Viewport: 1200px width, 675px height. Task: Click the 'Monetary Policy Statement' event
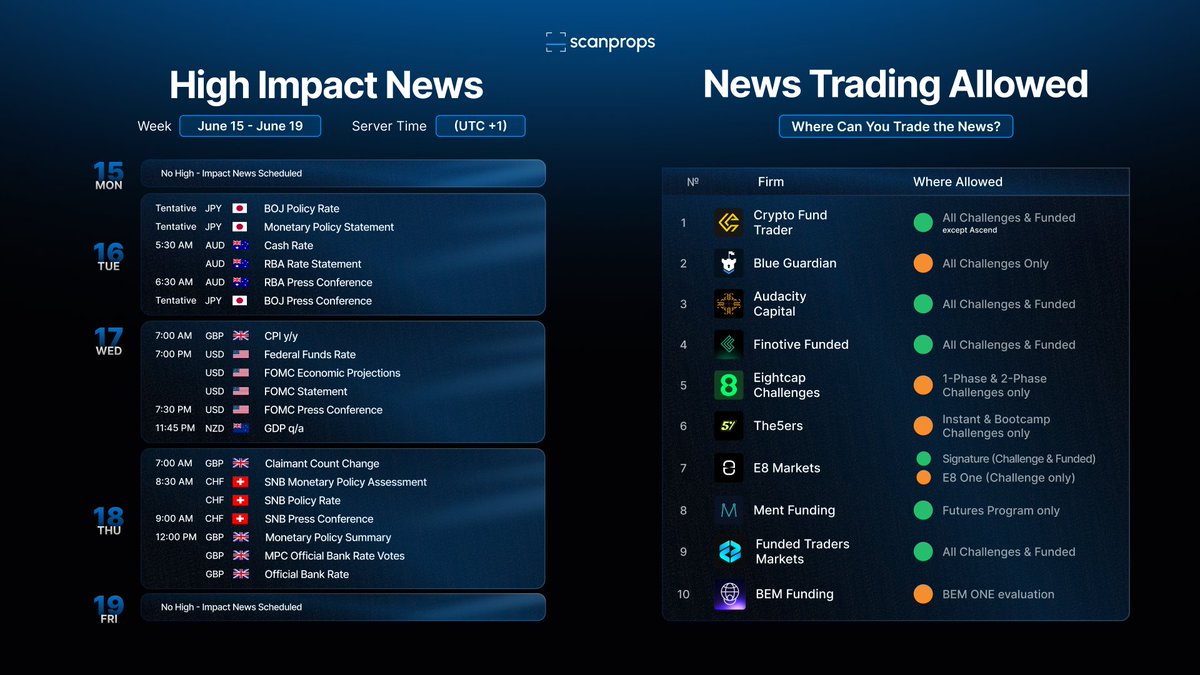(329, 227)
